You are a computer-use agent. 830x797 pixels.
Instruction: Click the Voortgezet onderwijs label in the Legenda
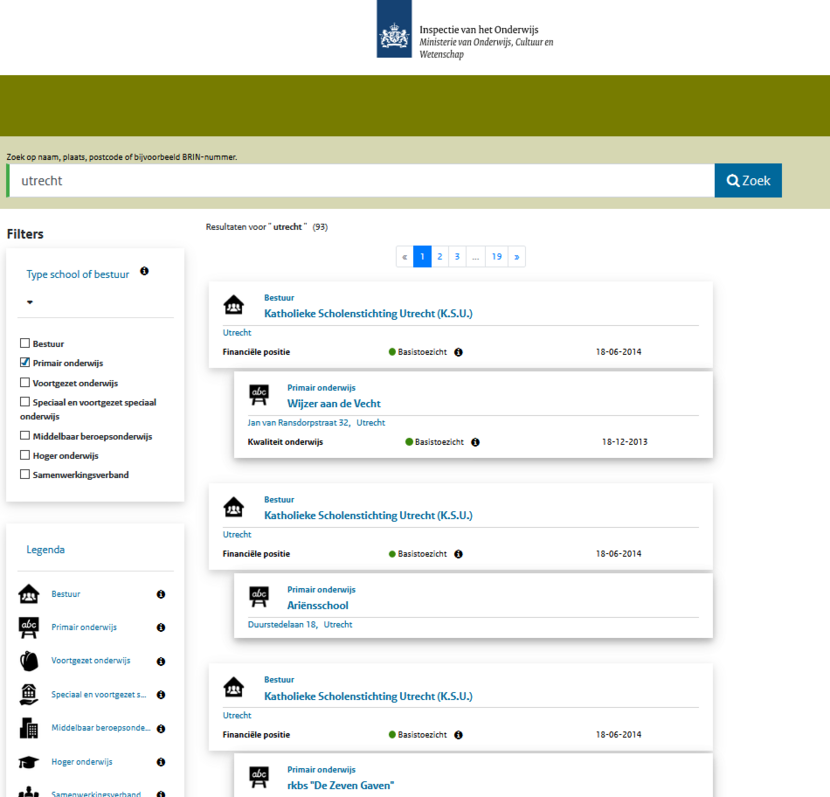point(91,661)
